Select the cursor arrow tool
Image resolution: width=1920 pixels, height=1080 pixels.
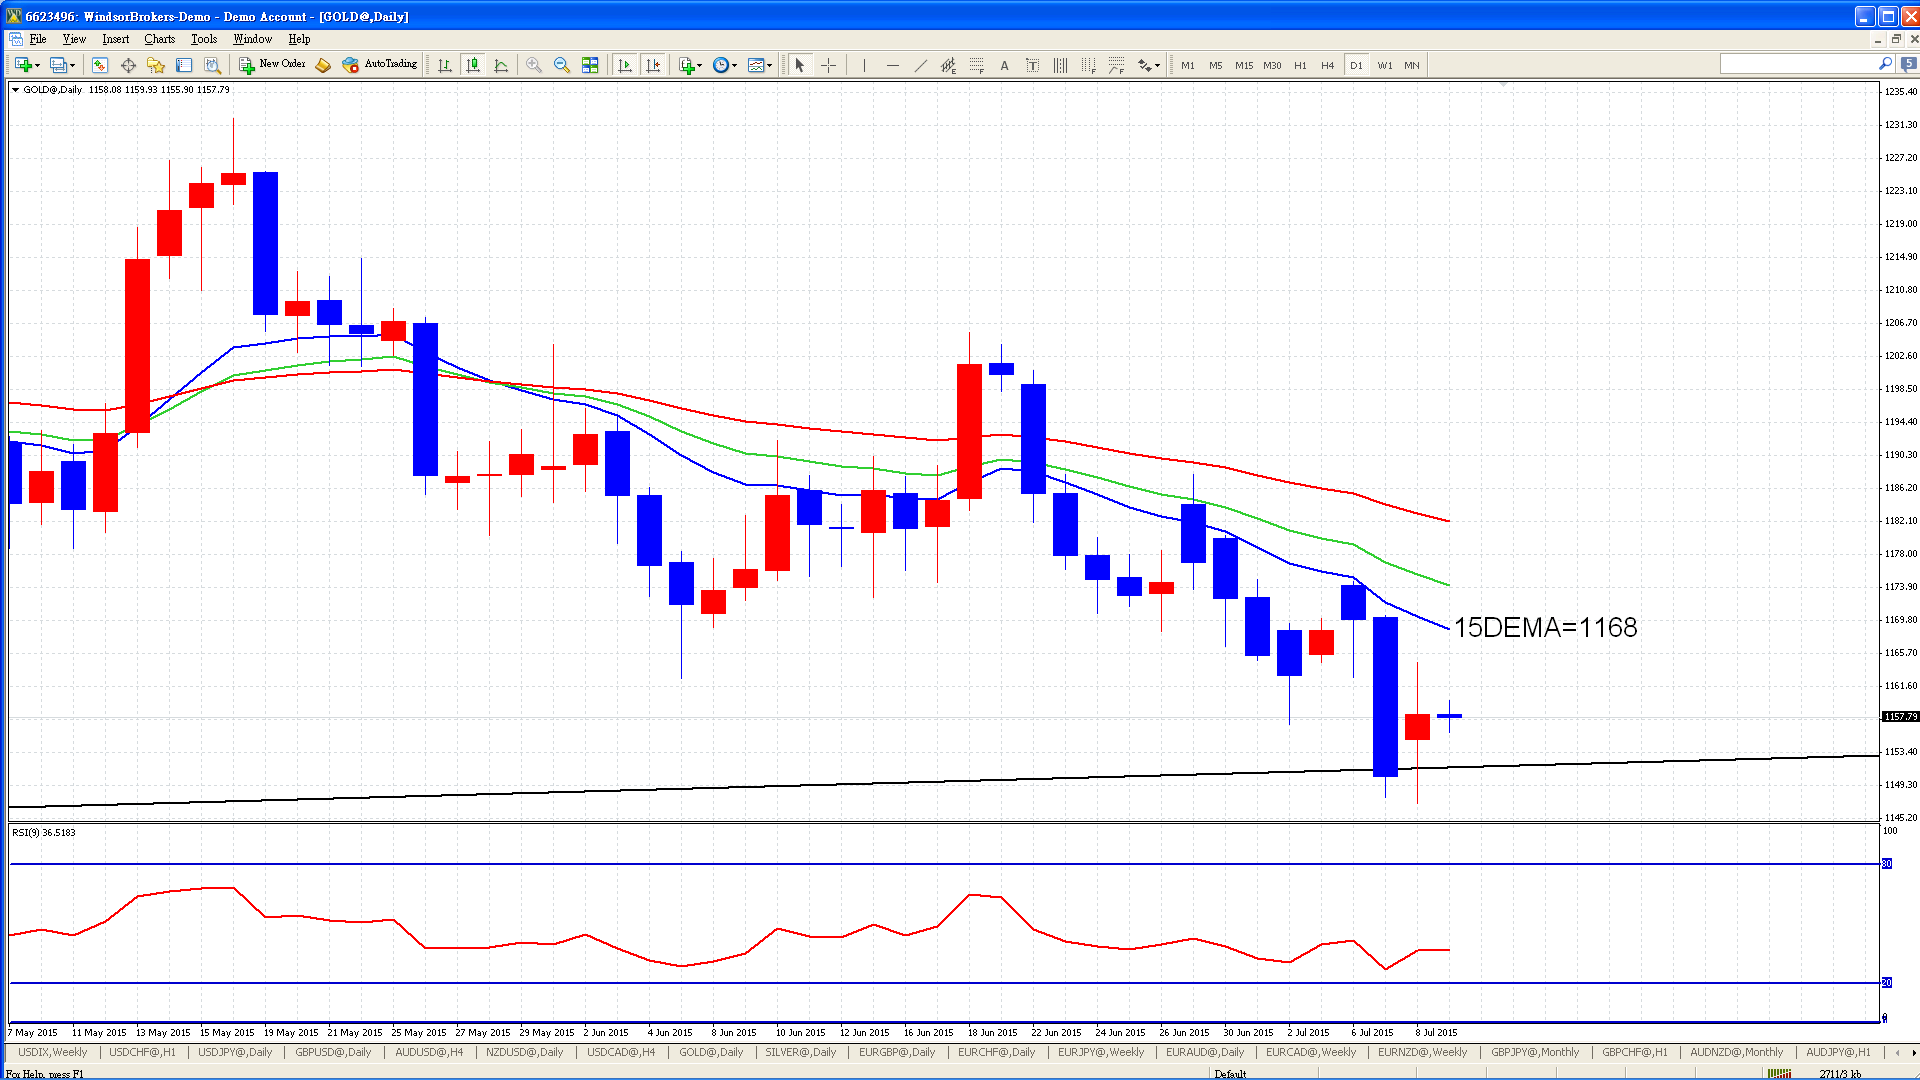800,65
